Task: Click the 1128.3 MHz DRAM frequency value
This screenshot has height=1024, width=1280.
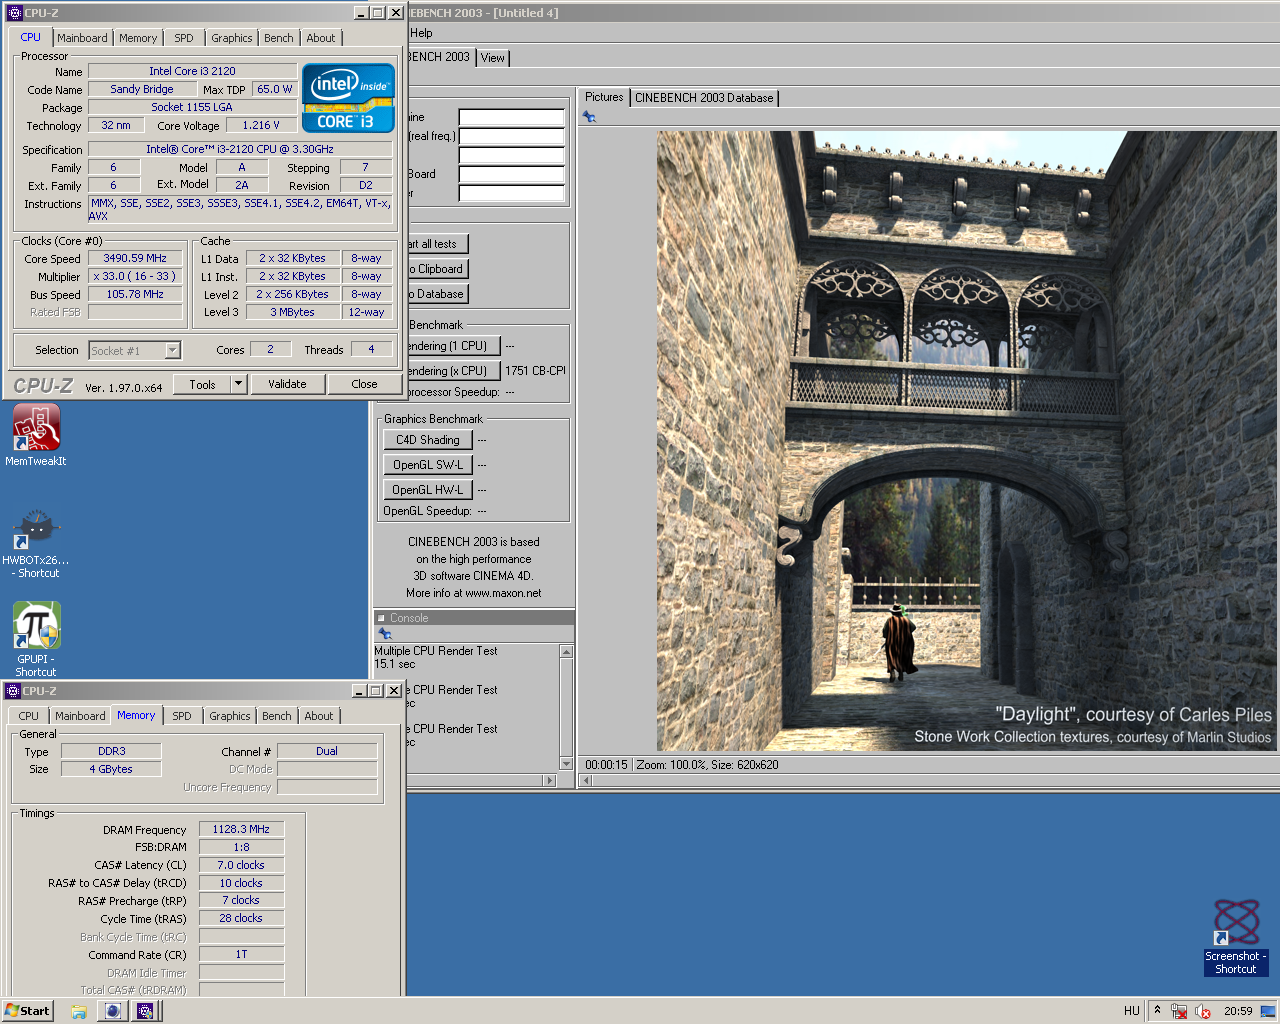Action: point(241,829)
